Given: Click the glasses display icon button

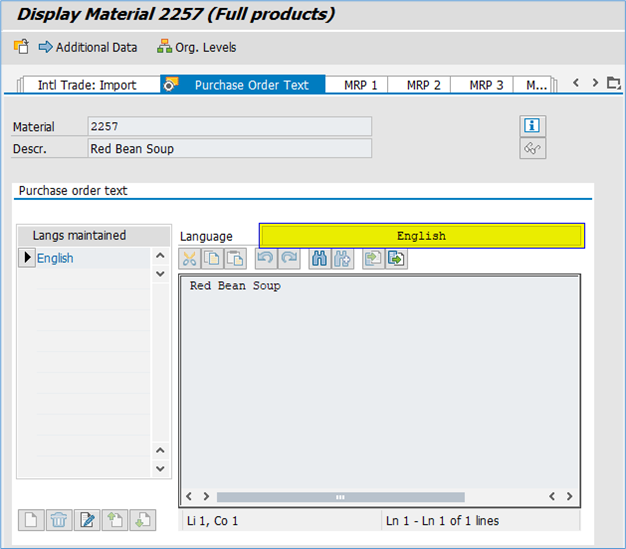Looking at the screenshot, I should tap(532, 149).
